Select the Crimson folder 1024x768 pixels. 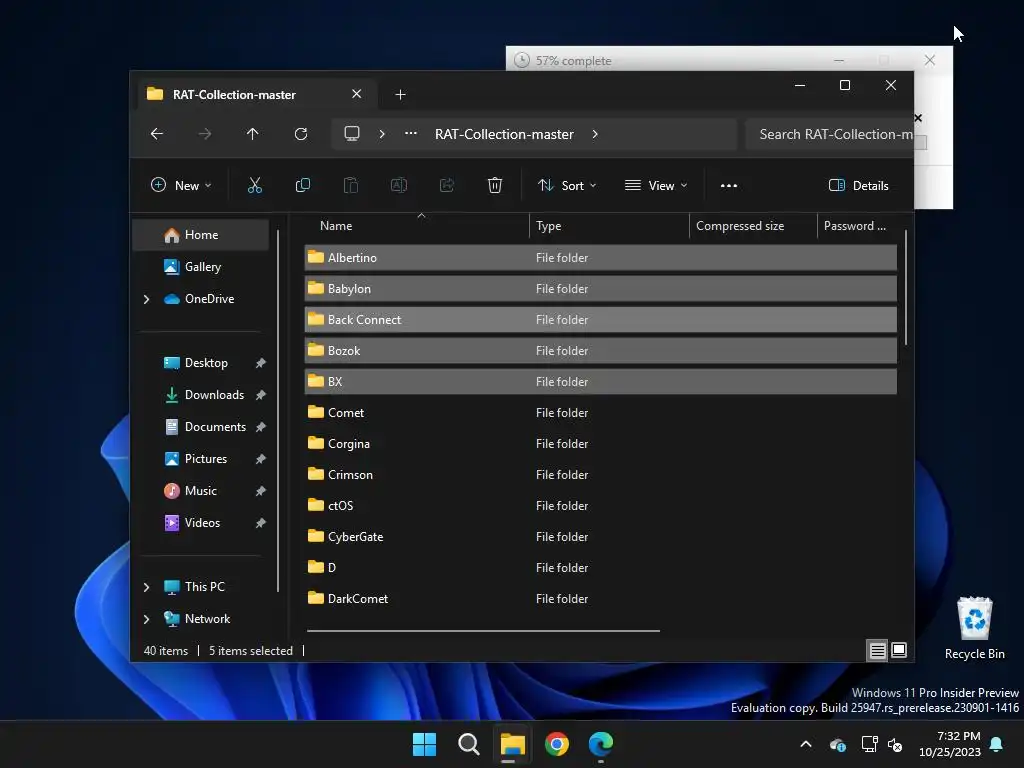coord(600,475)
